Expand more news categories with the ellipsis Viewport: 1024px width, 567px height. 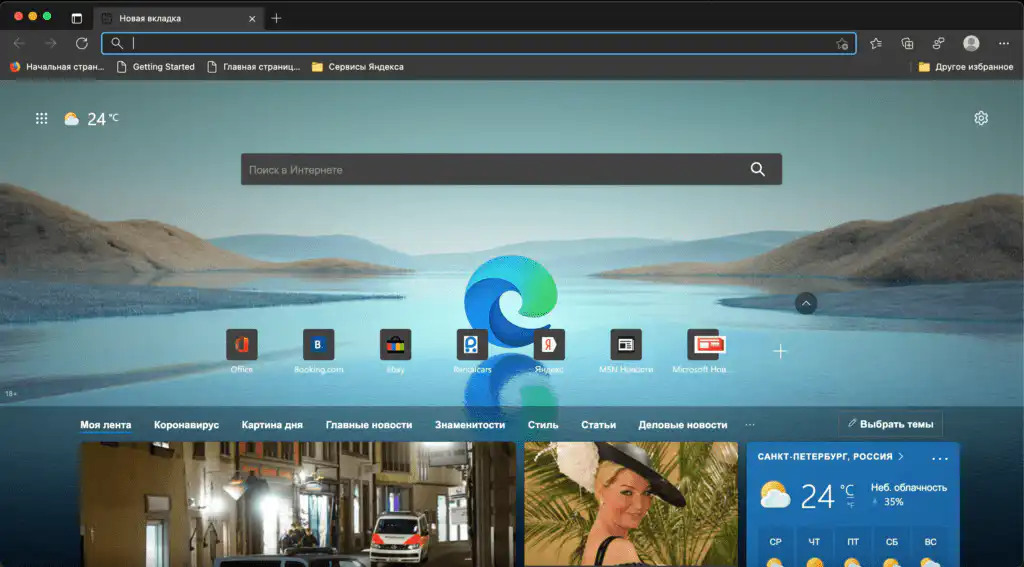coord(750,425)
